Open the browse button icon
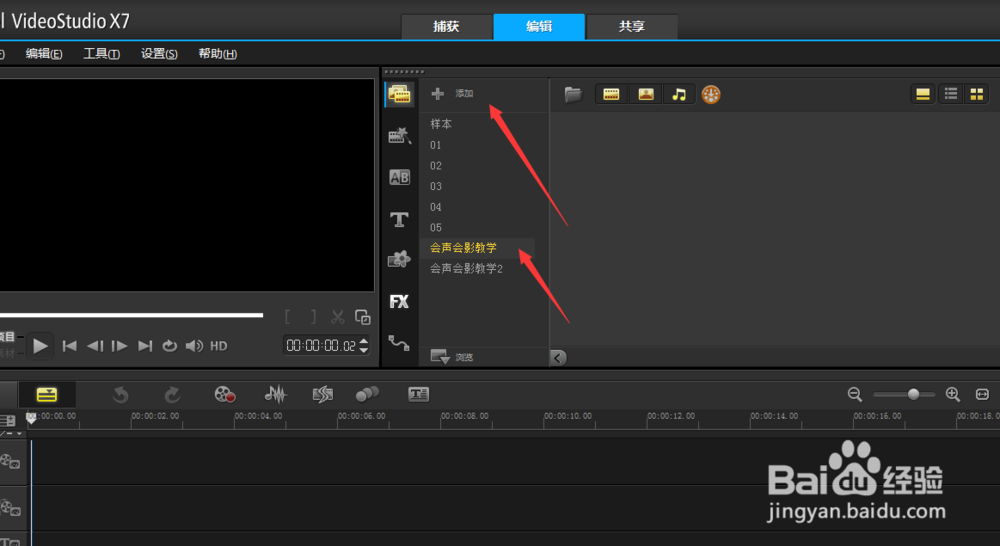 pyautogui.click(x=440, y=357)
